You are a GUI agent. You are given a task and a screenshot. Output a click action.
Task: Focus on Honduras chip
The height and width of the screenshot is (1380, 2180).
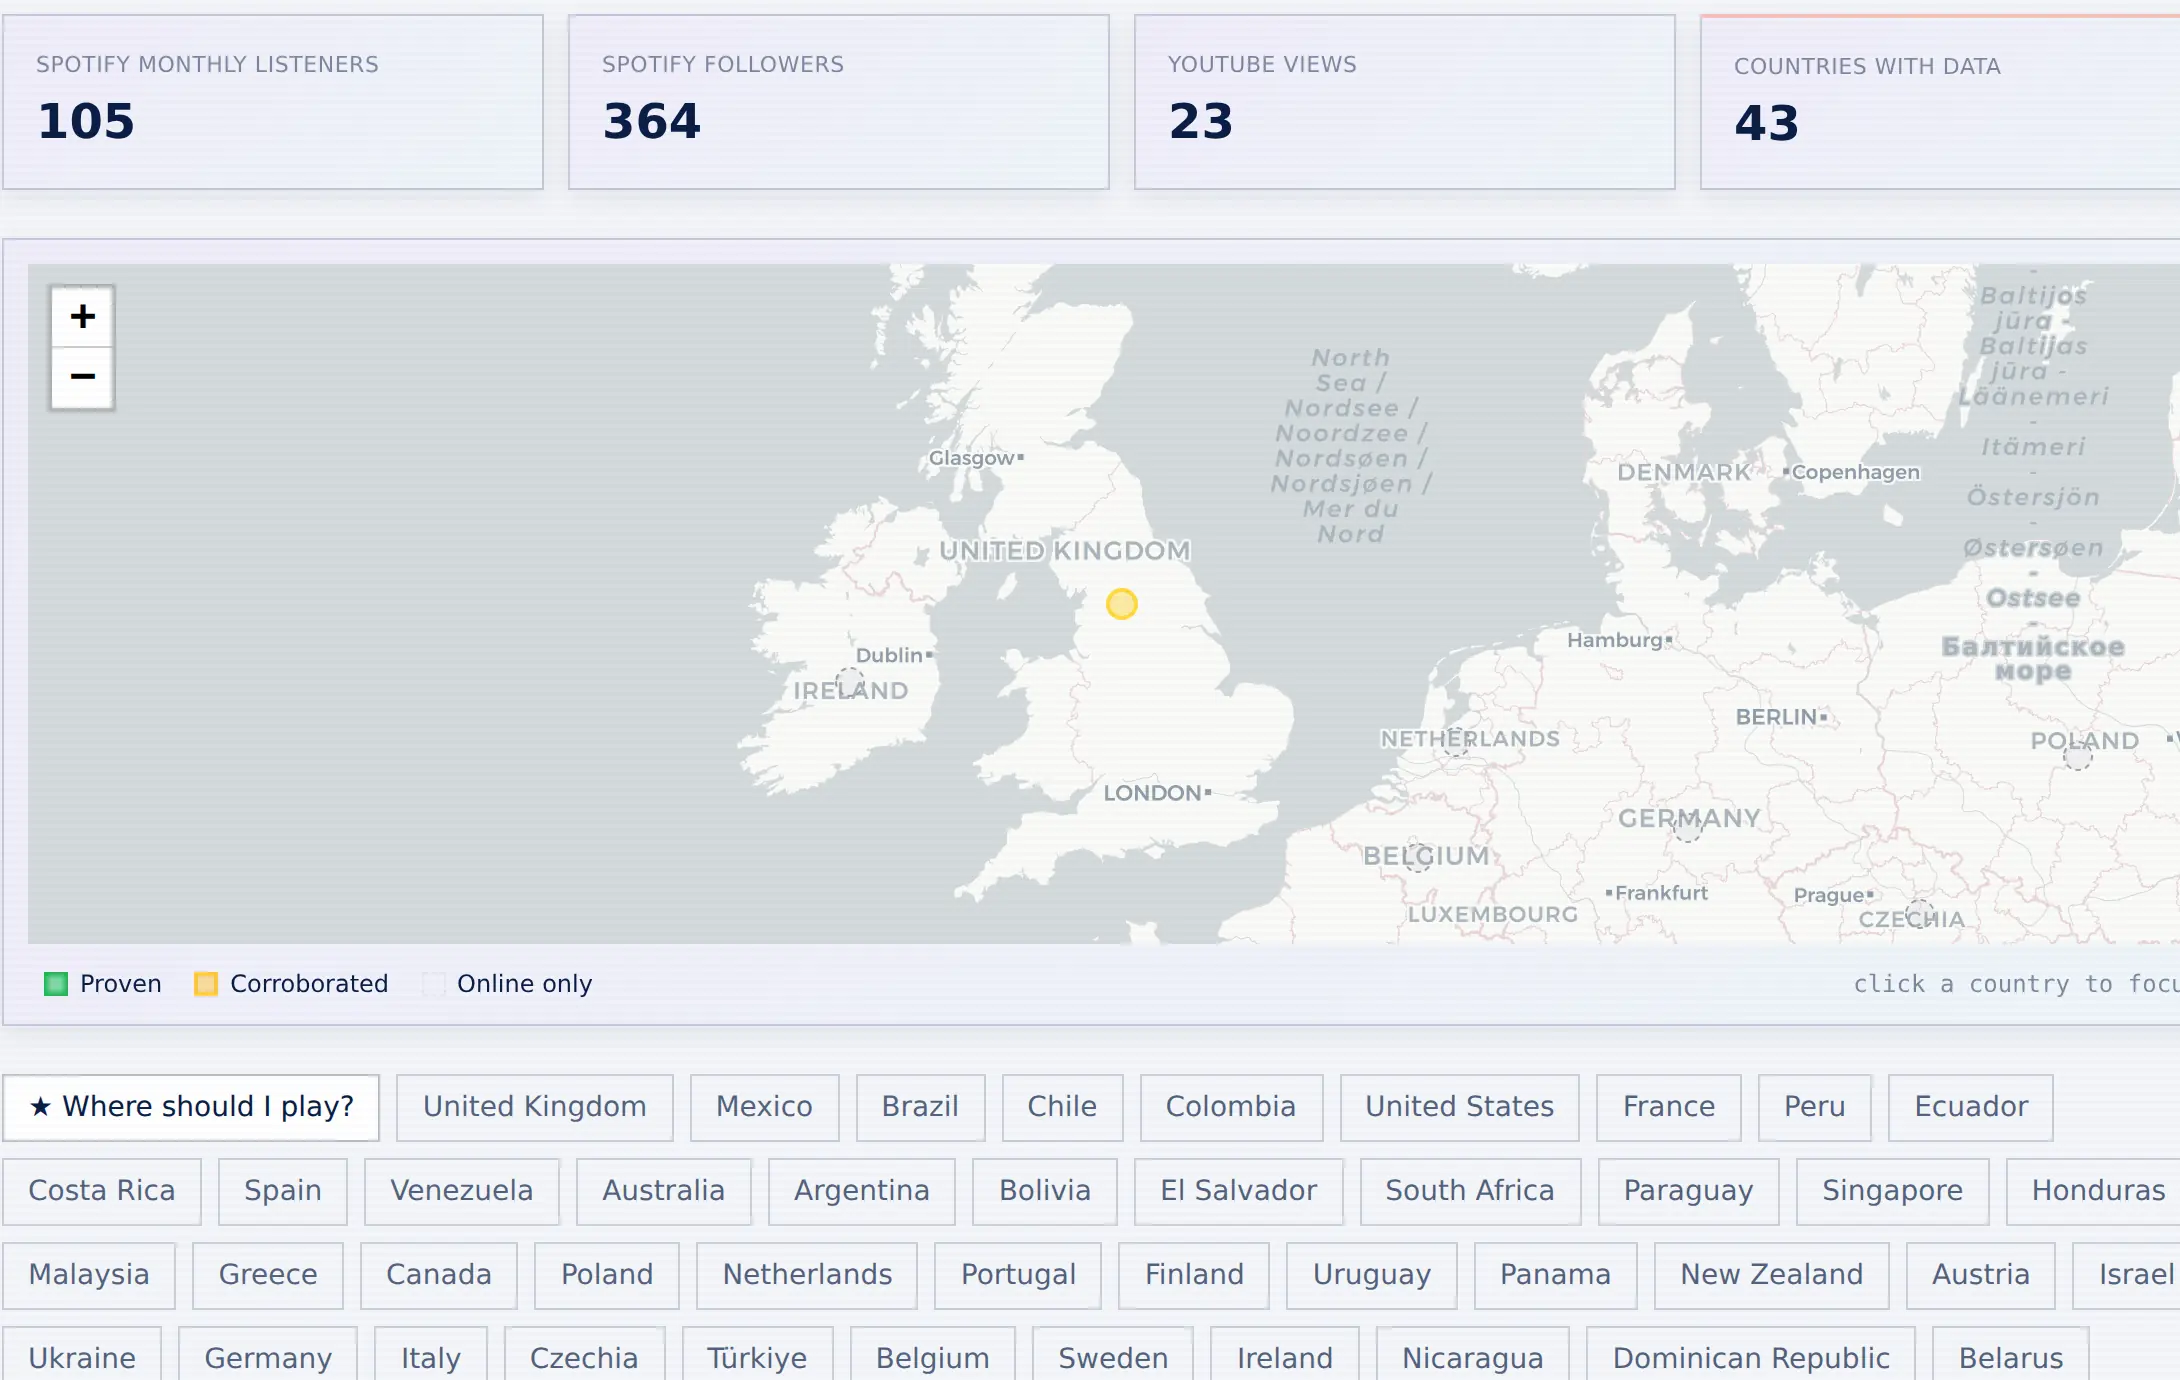[2094, 1191]
